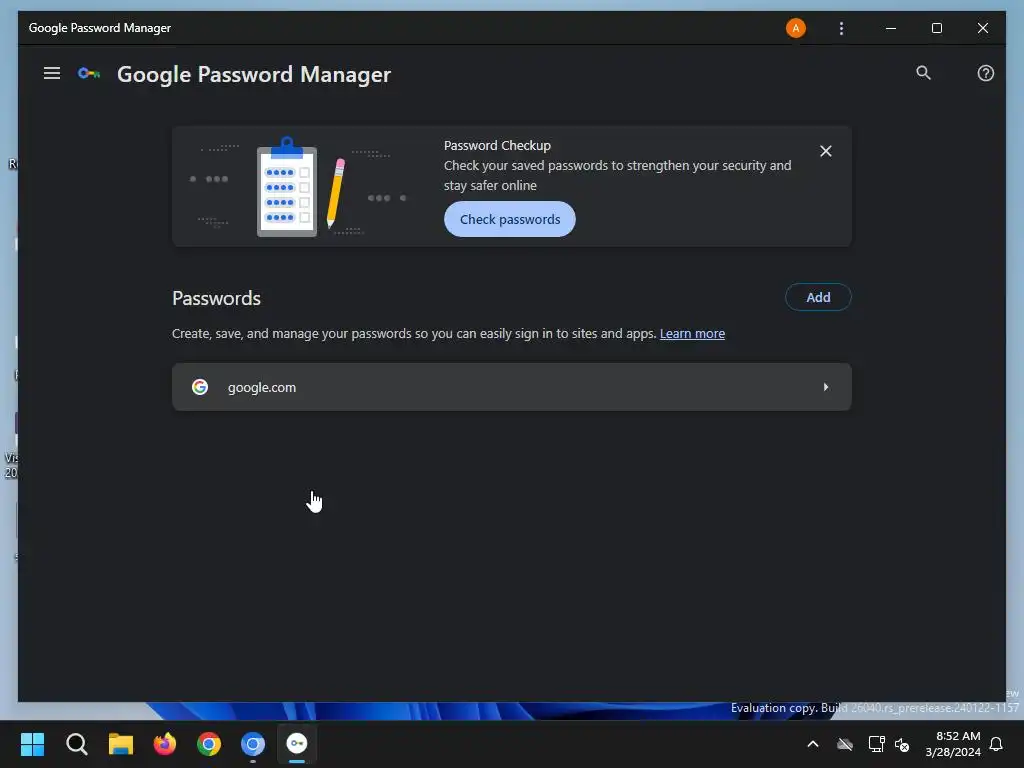This screenshot has height=768, width=1024.
Task: Click the muted volume tray icon
Action: coord(903,744)
